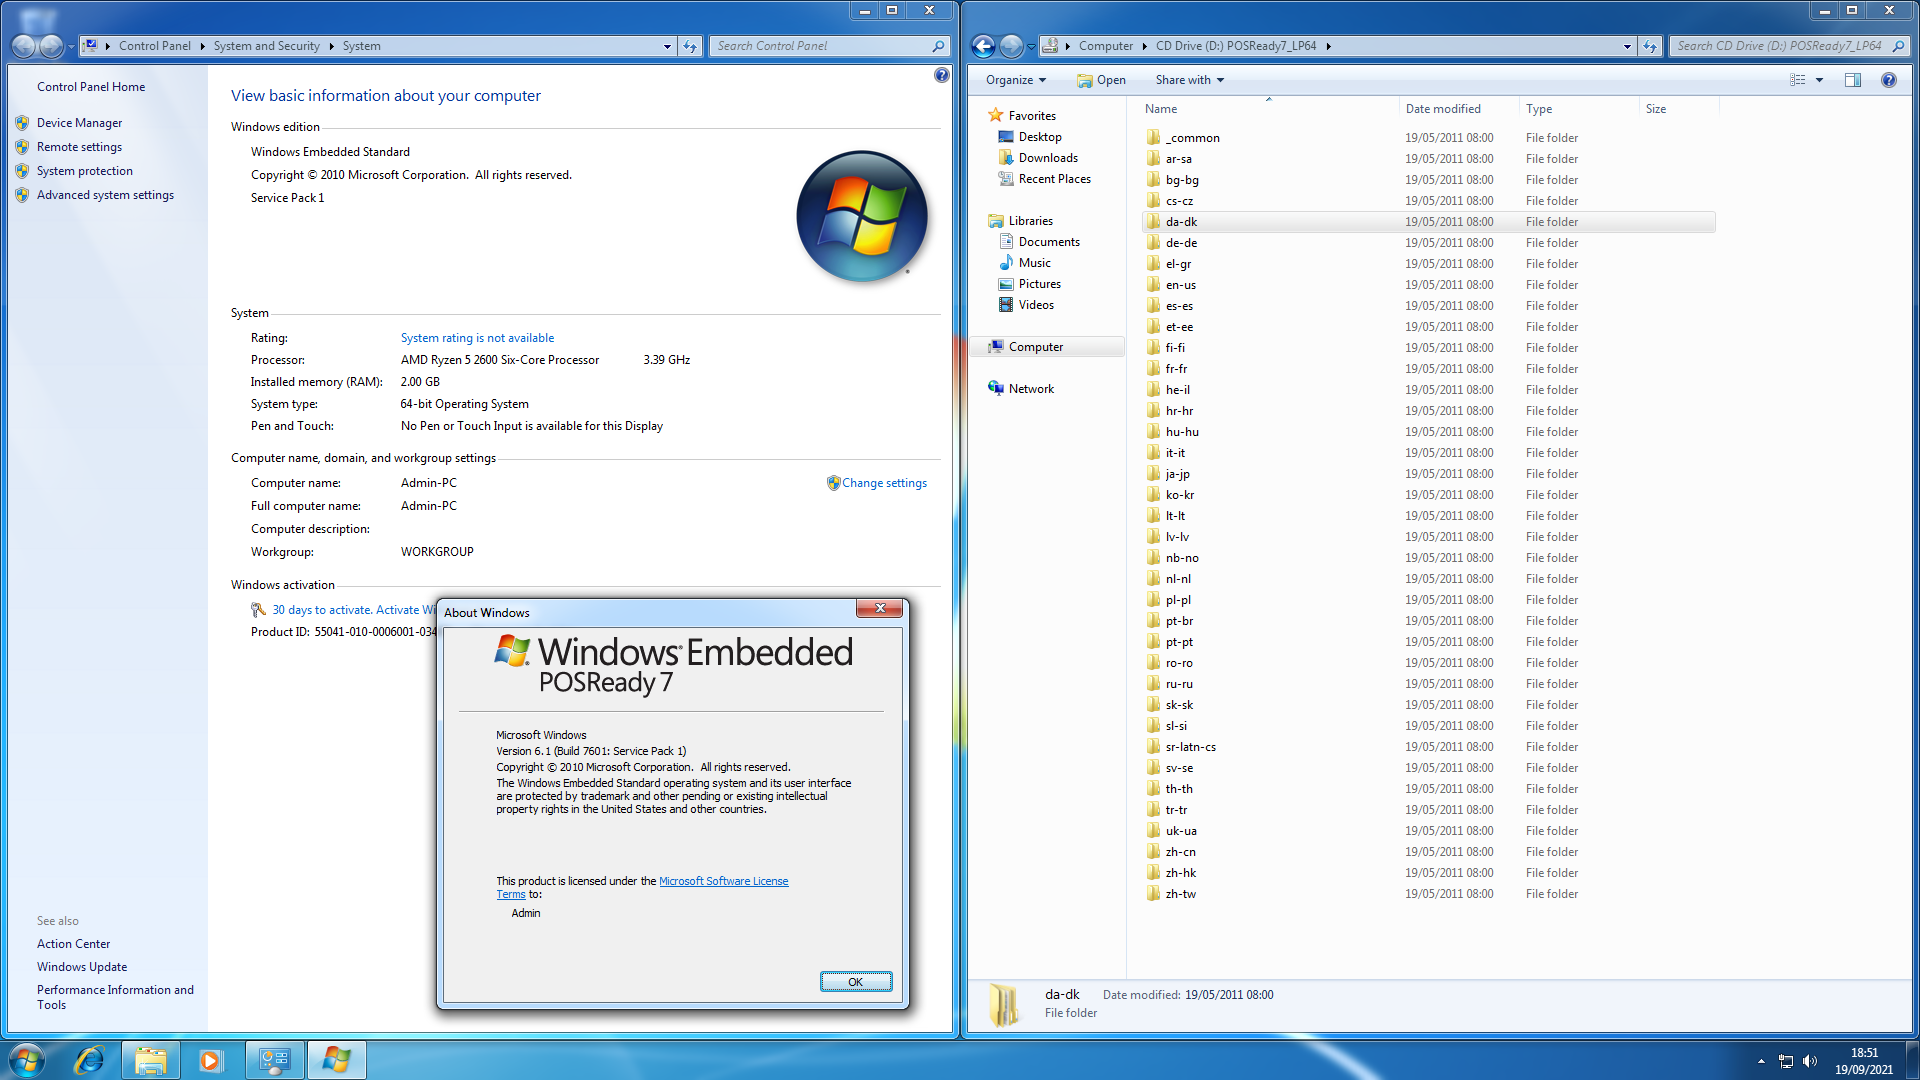Sort files by the Type column
The width and height of the screenshot is (1920, 1080).
tap(1579, 109)
